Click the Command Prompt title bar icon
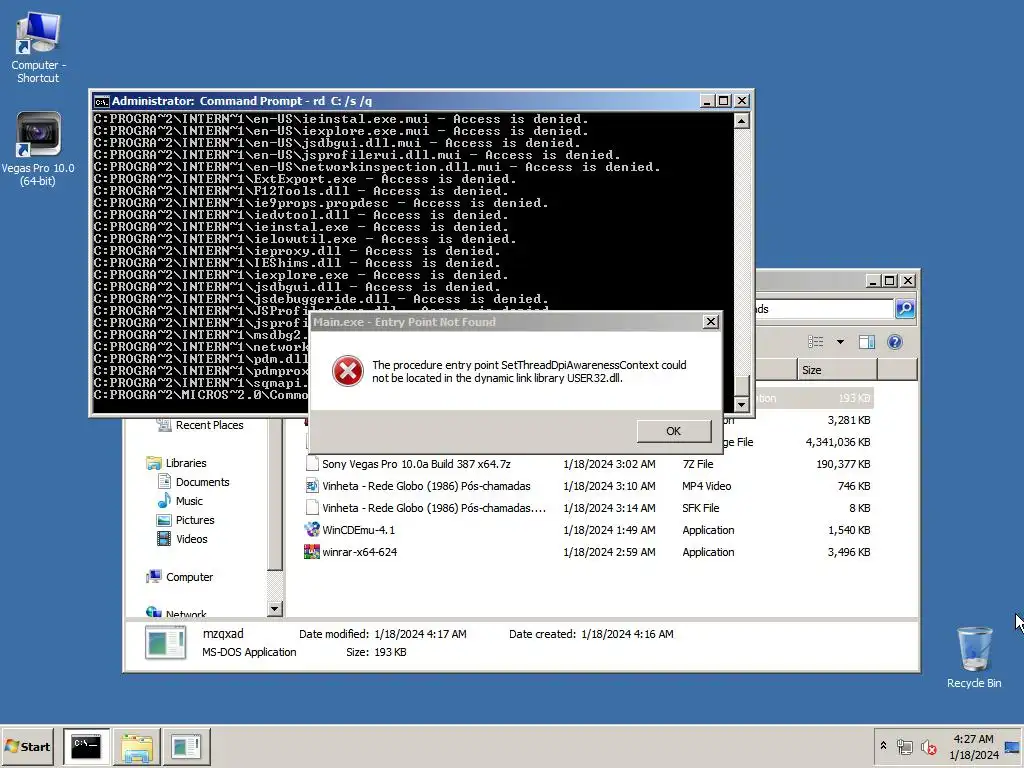1024x768 pixels. coord(101,101)
